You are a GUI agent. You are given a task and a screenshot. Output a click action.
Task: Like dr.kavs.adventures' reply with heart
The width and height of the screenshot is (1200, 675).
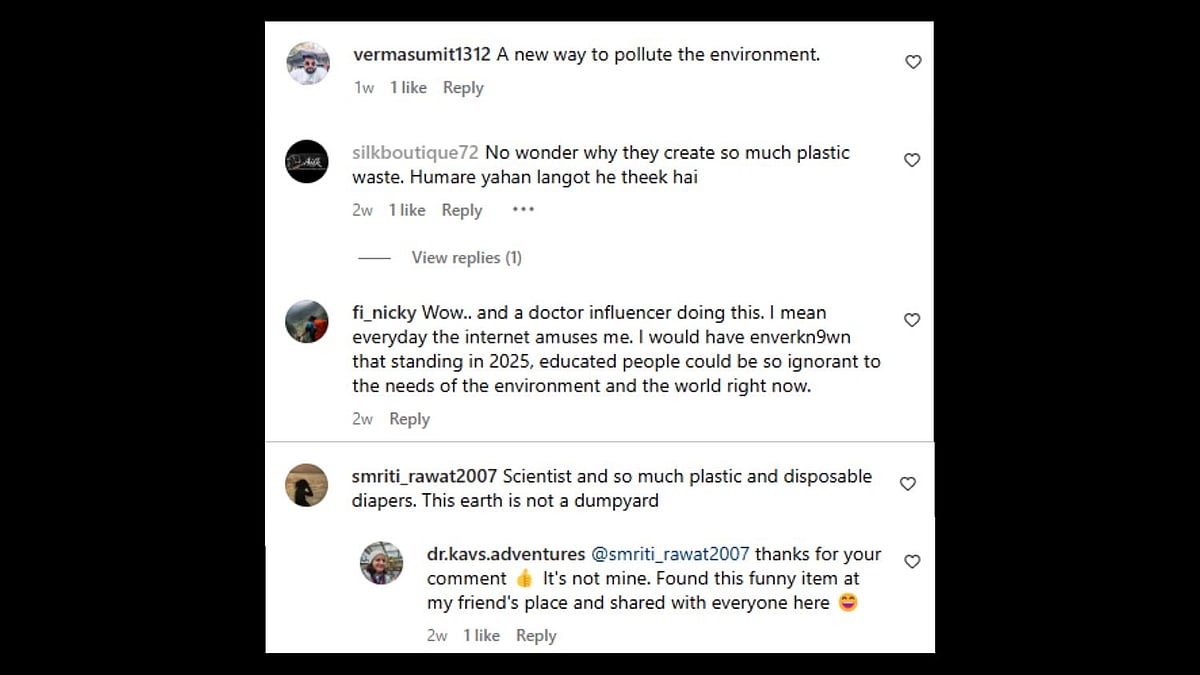coord(912,562)
